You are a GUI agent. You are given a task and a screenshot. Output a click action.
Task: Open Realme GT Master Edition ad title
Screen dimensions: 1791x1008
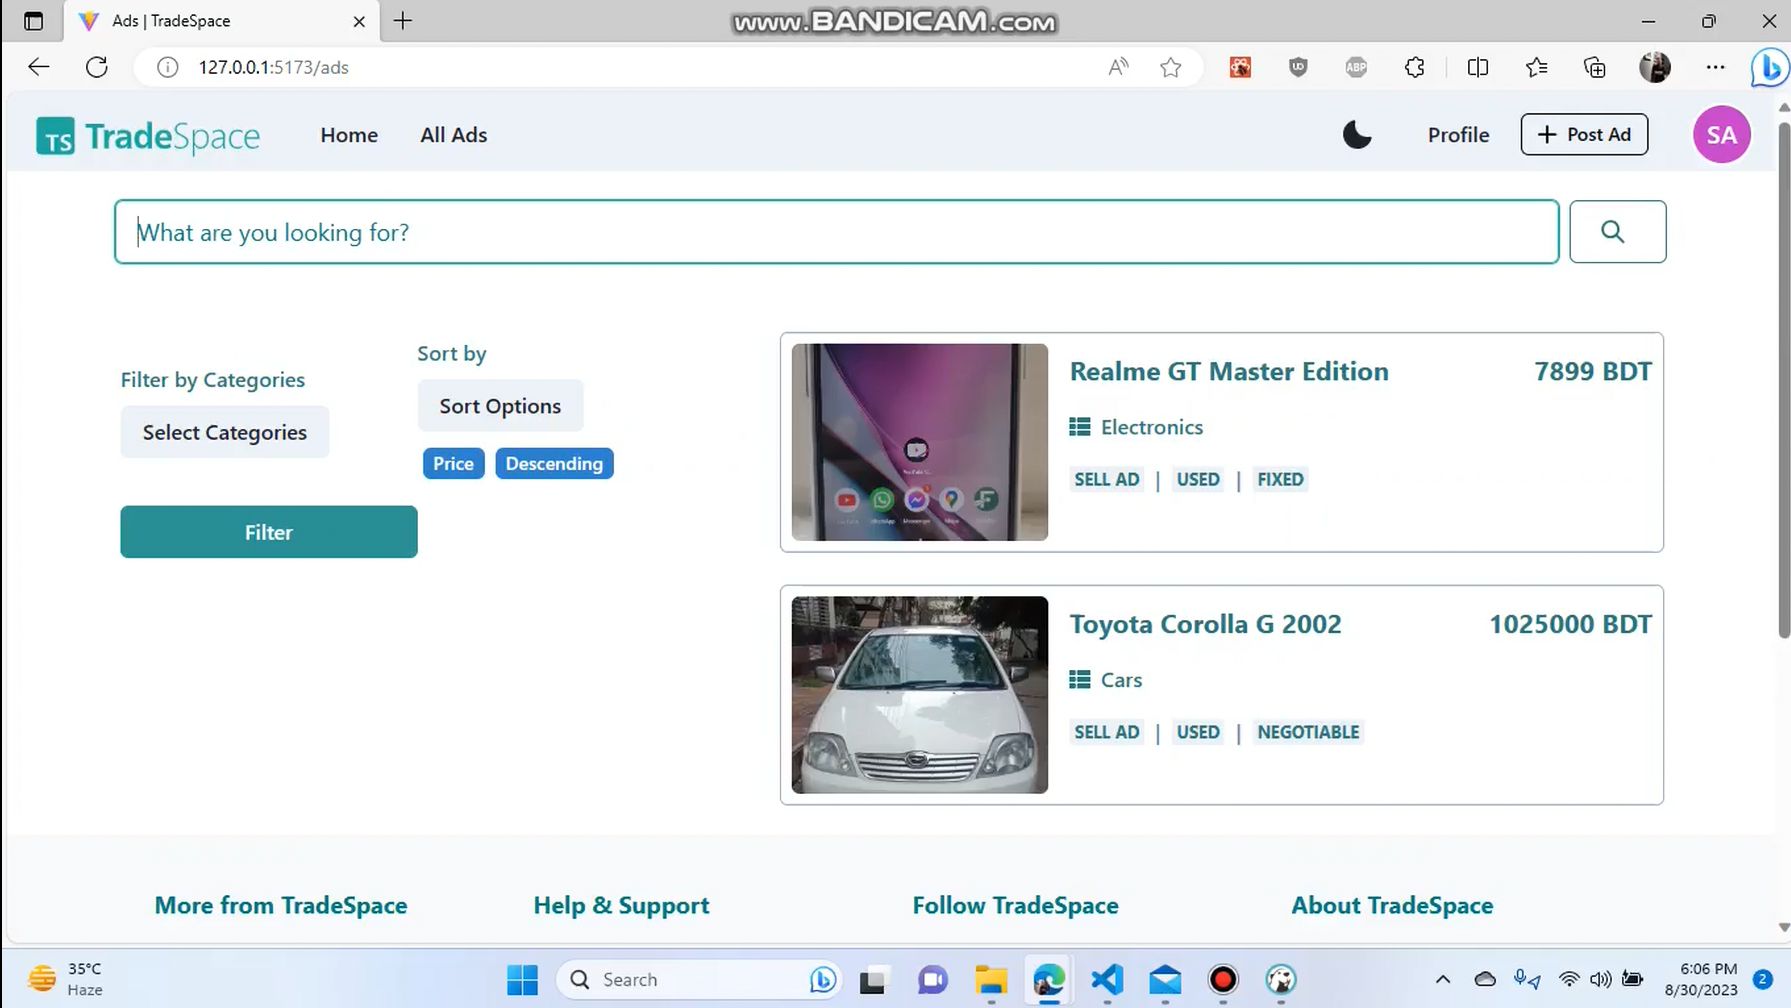[1229, 371]
